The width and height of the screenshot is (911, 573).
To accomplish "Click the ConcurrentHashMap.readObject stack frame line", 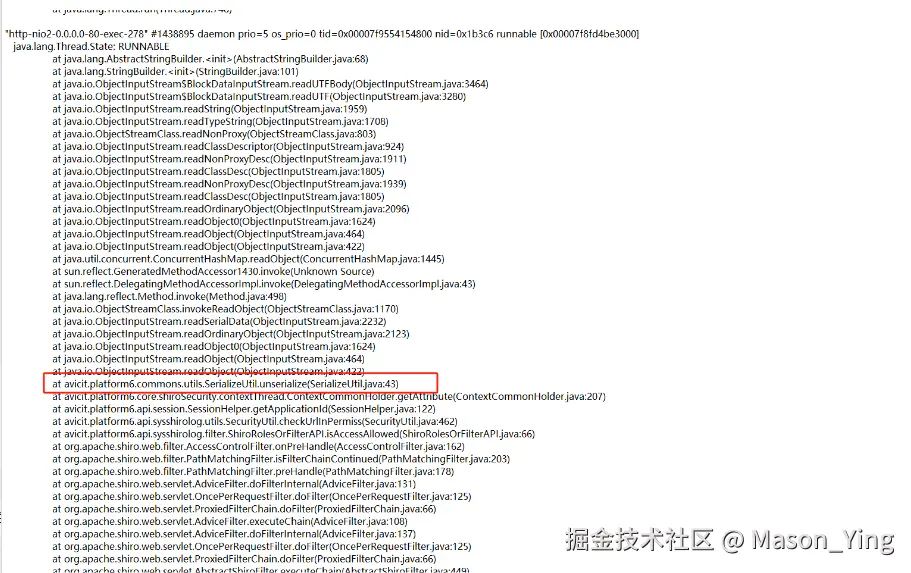I will coord(248,259).
